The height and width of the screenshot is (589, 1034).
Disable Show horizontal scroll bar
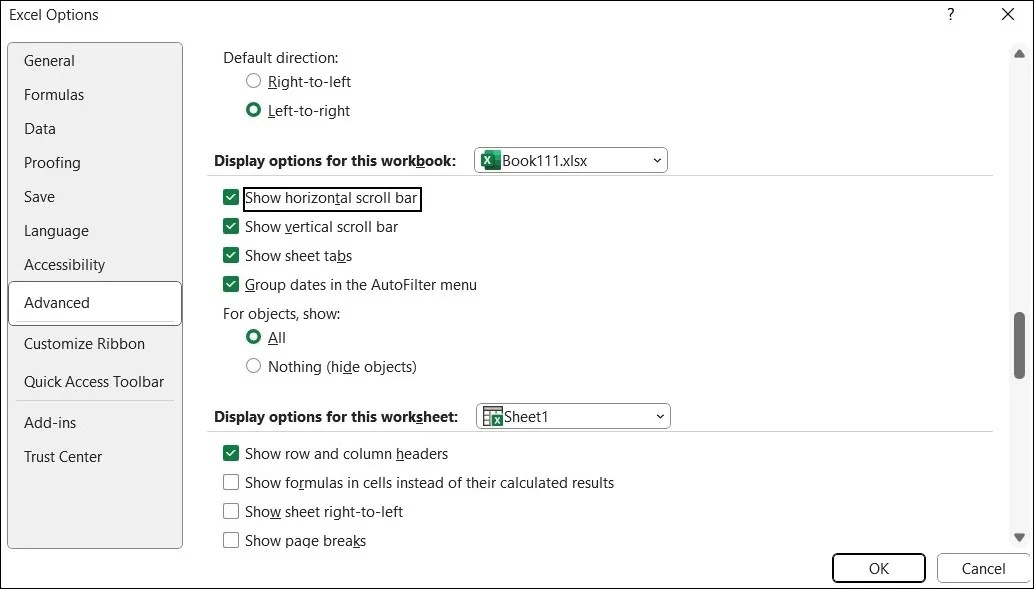[x=231, y=198]
